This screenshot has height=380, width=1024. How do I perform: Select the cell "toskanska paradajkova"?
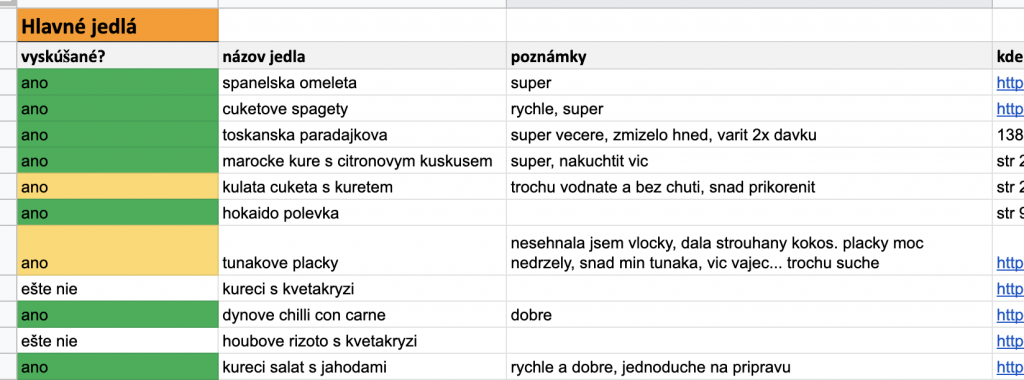coord(362,135)
